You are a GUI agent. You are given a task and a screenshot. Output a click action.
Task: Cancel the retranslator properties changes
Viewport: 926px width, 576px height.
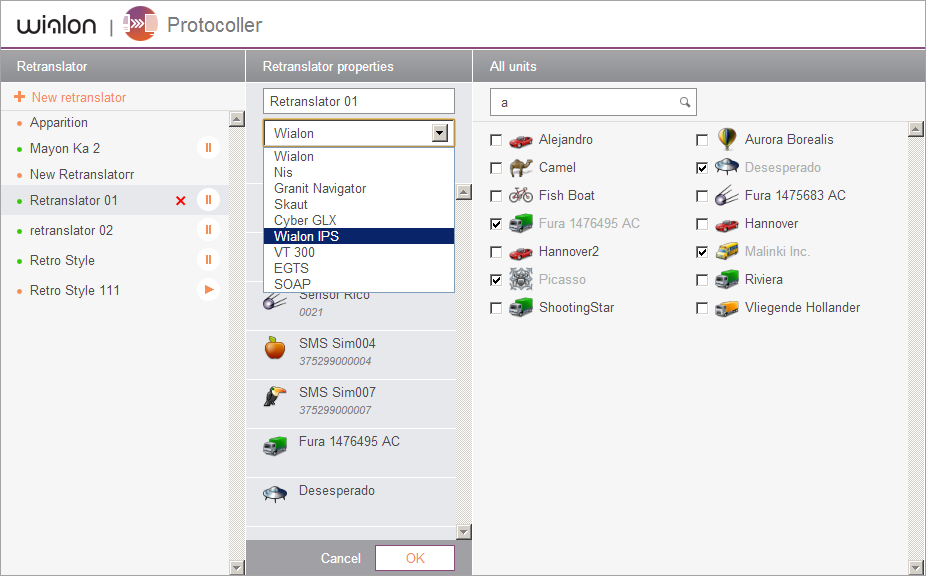[x=341, y=558]
